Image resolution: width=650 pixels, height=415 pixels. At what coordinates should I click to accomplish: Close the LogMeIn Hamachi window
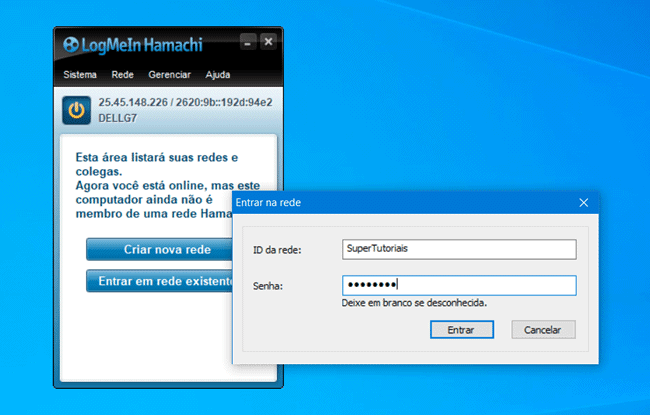[x=268, y=42]
